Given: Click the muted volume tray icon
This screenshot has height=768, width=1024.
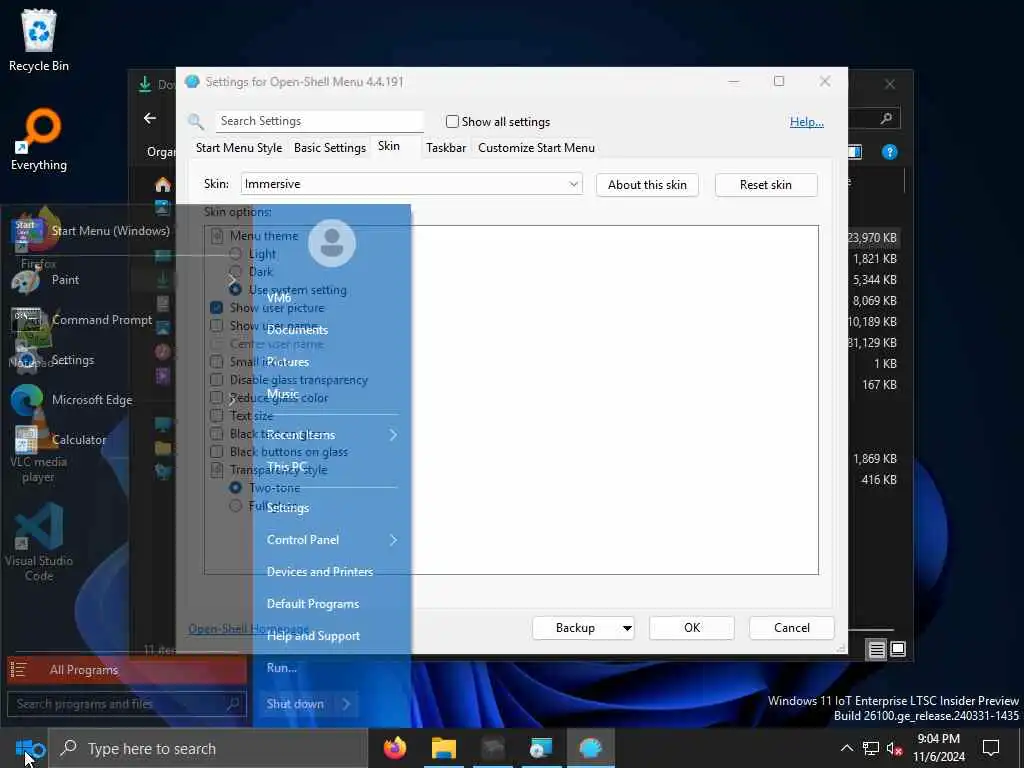Looking at the screenshot, I should (895, 748).
